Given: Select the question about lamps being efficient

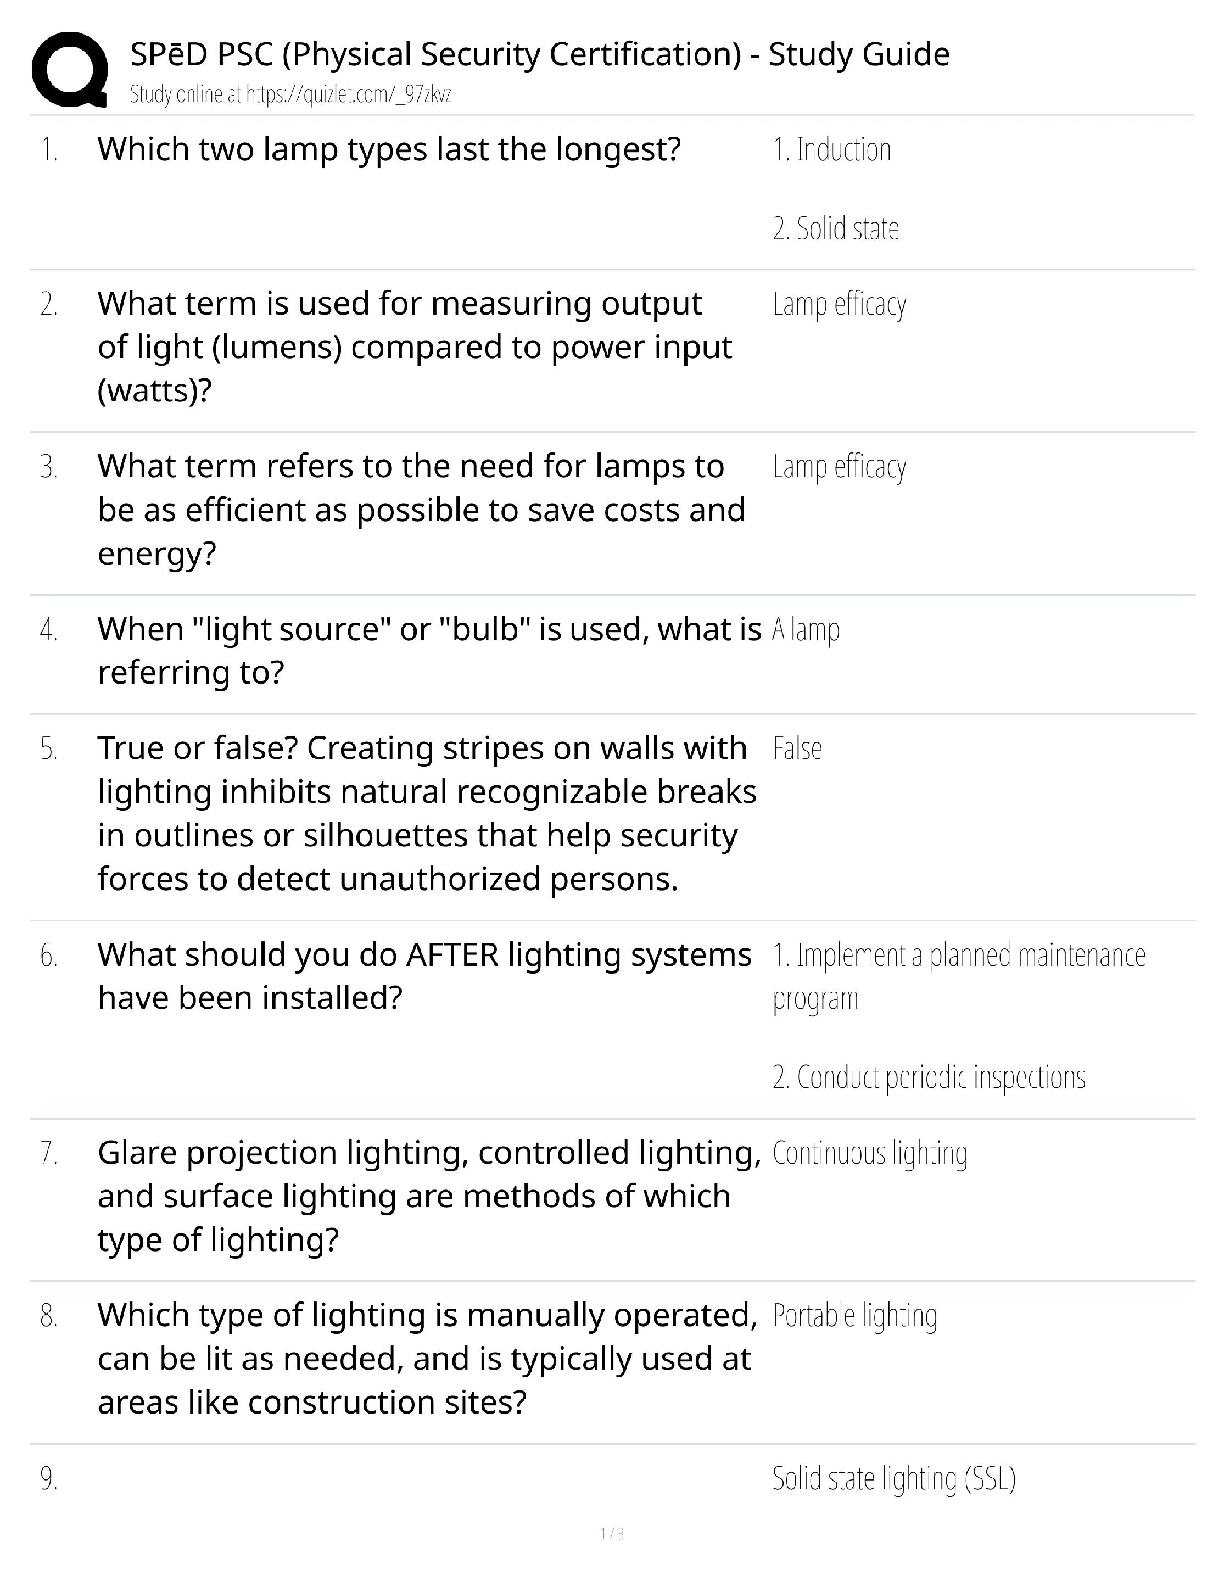Looking at the screenshot, I should click(x=420, y=509).
